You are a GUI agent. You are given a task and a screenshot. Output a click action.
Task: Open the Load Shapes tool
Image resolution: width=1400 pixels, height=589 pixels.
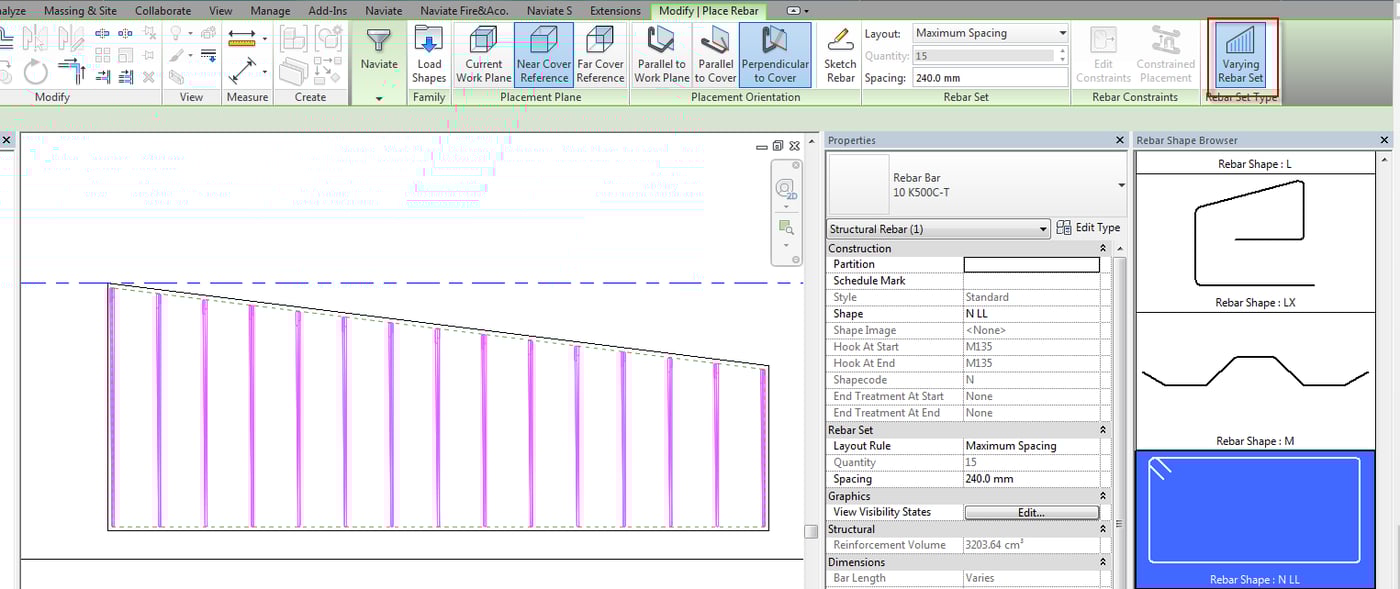click(429, 54)
